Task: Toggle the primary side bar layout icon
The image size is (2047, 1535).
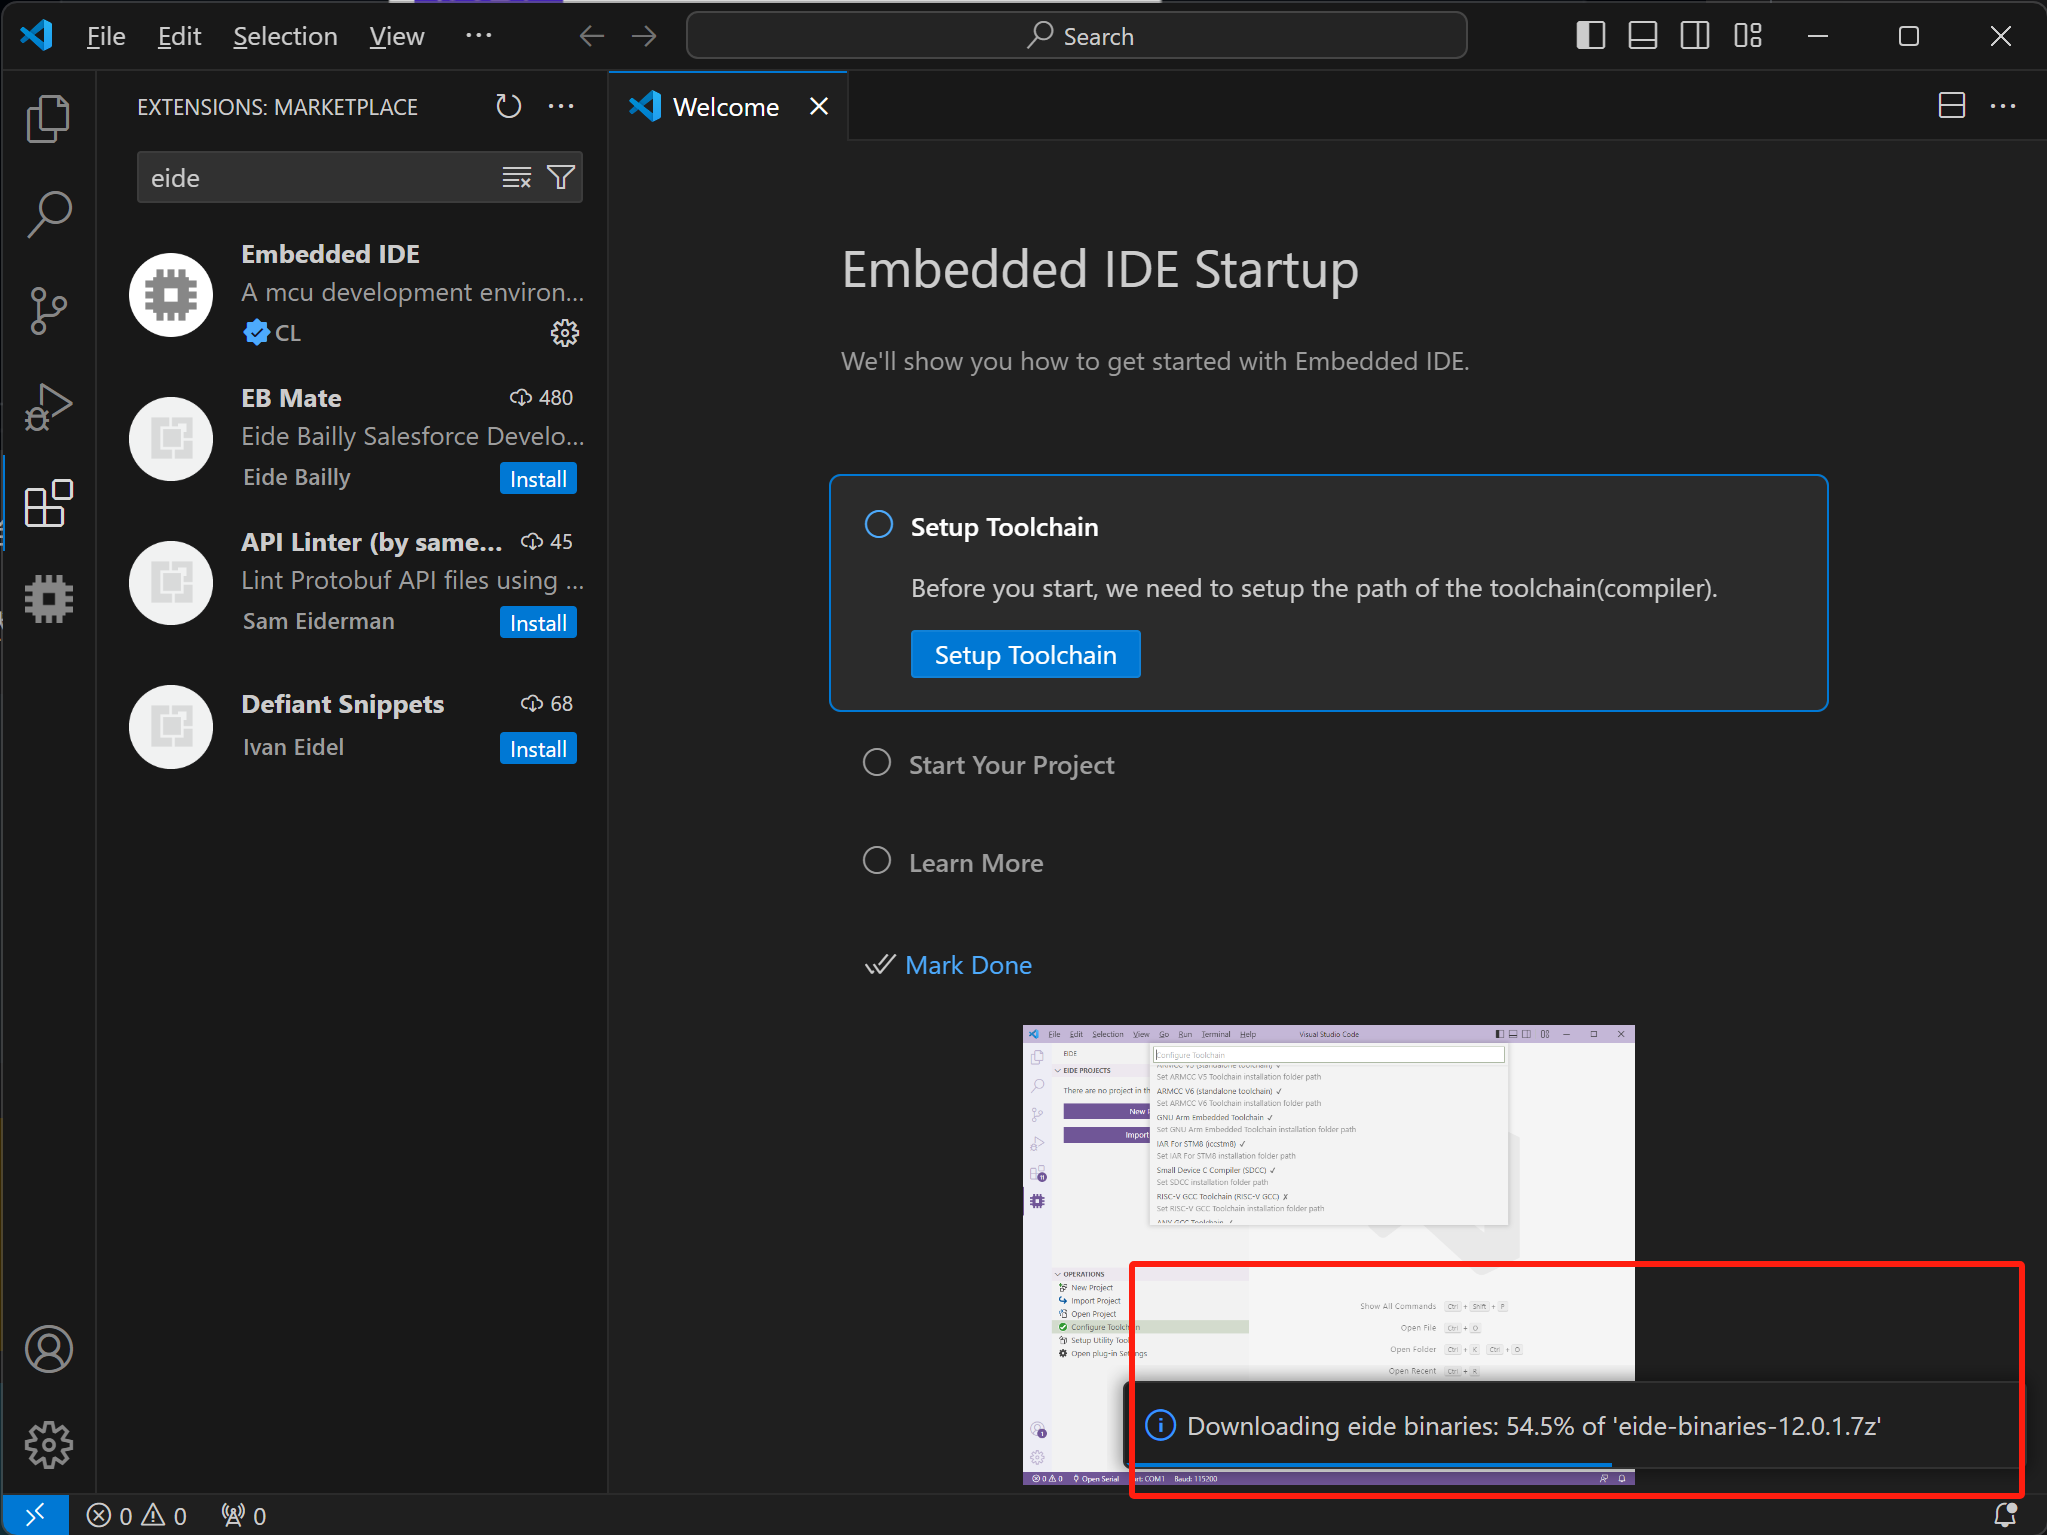Action: tap(1590, 36)
